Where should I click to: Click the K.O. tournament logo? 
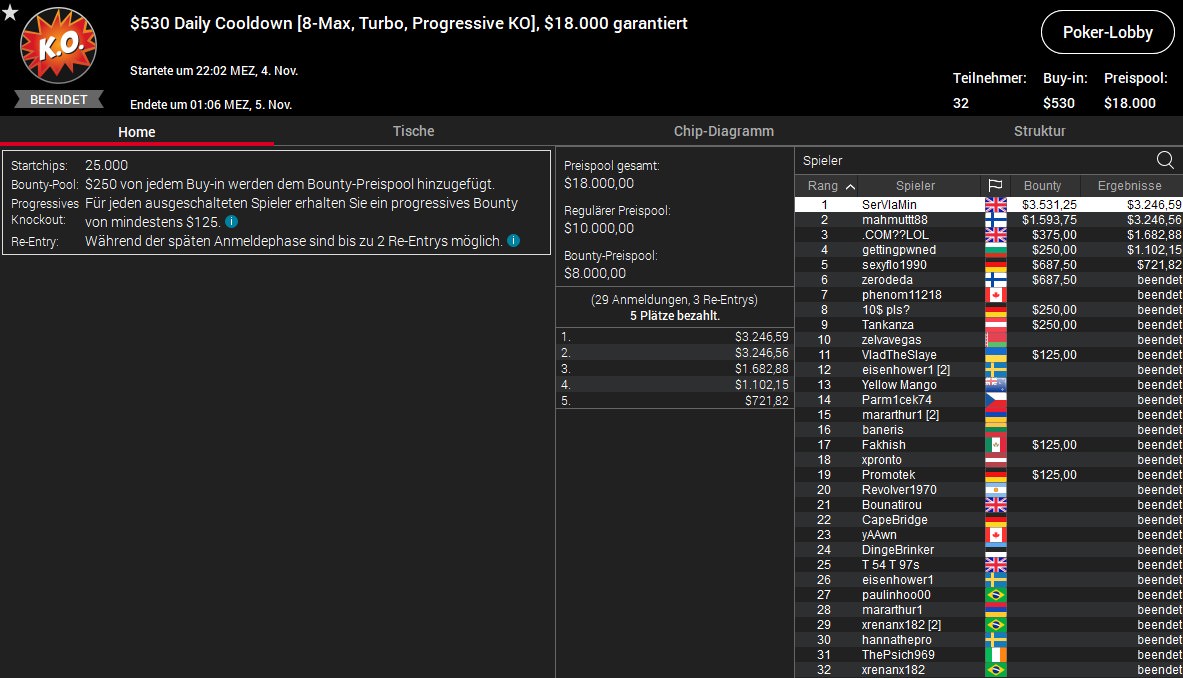tap(59, 46)
